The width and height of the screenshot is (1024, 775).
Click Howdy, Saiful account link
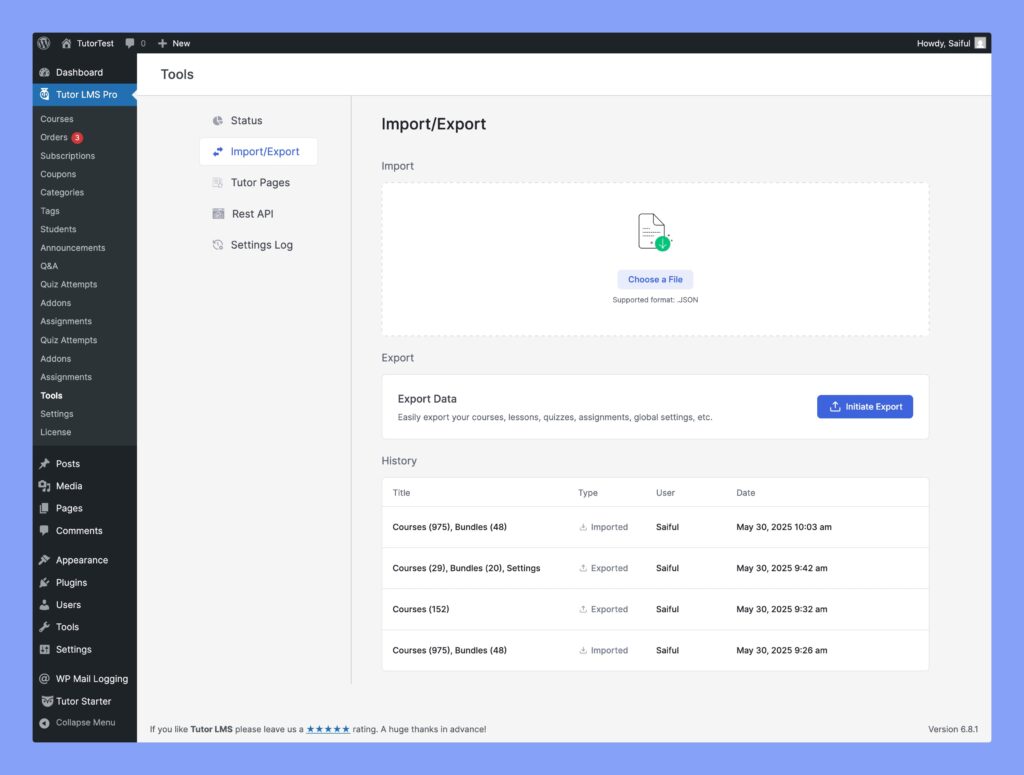point(943,43)
